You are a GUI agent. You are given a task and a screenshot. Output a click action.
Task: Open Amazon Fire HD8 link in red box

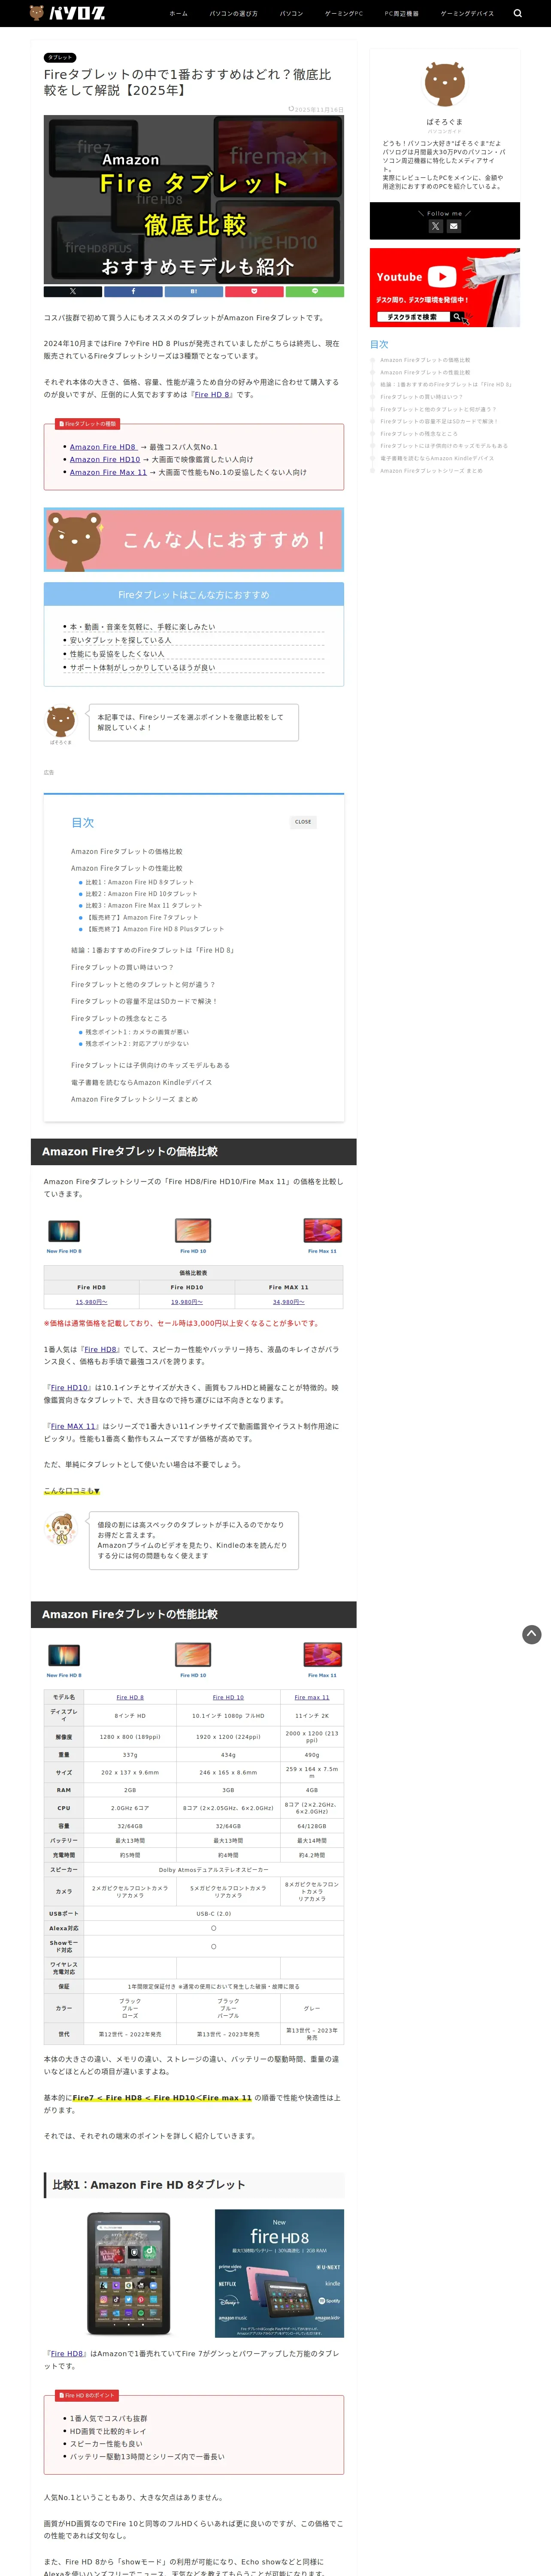103,447
